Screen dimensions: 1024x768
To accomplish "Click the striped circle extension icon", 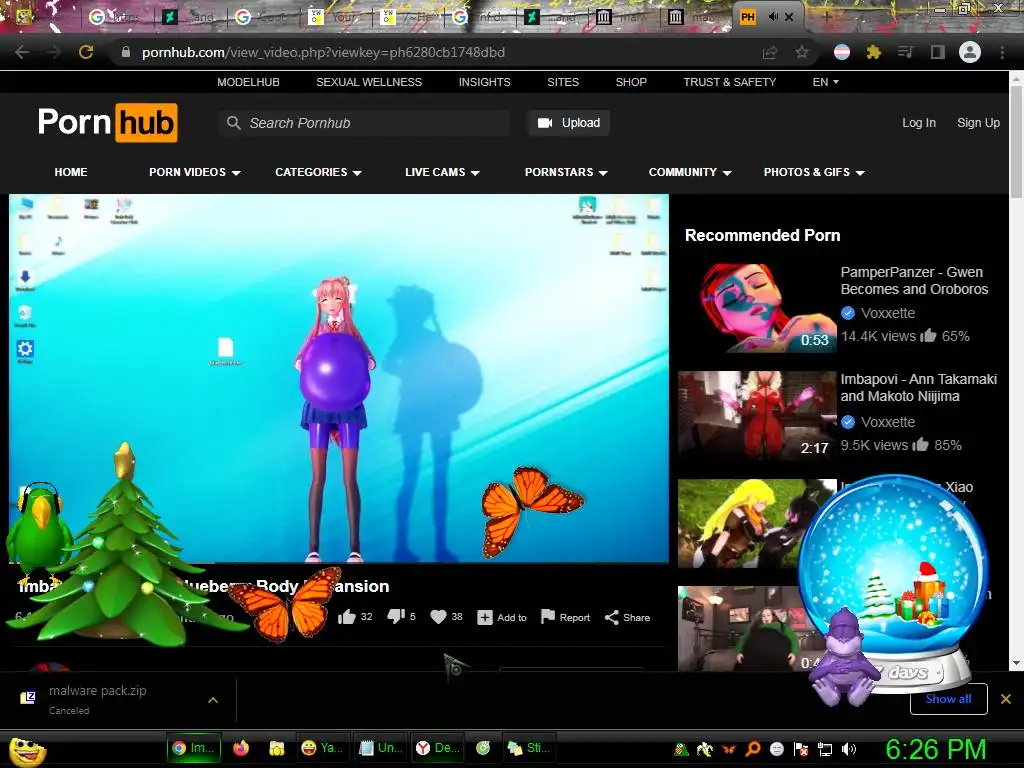I will pyautogui.click(x=842, y=52).
